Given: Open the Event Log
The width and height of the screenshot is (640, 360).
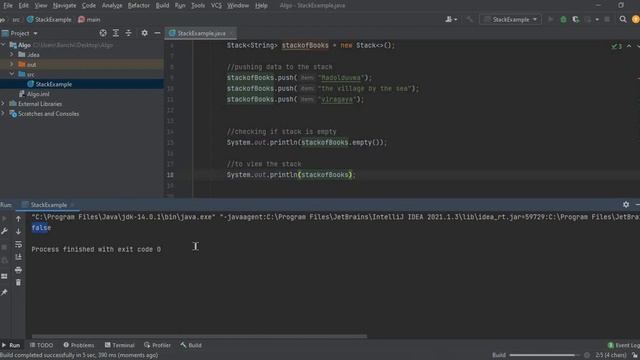Looking at the screenshot, I should point(624,345).
